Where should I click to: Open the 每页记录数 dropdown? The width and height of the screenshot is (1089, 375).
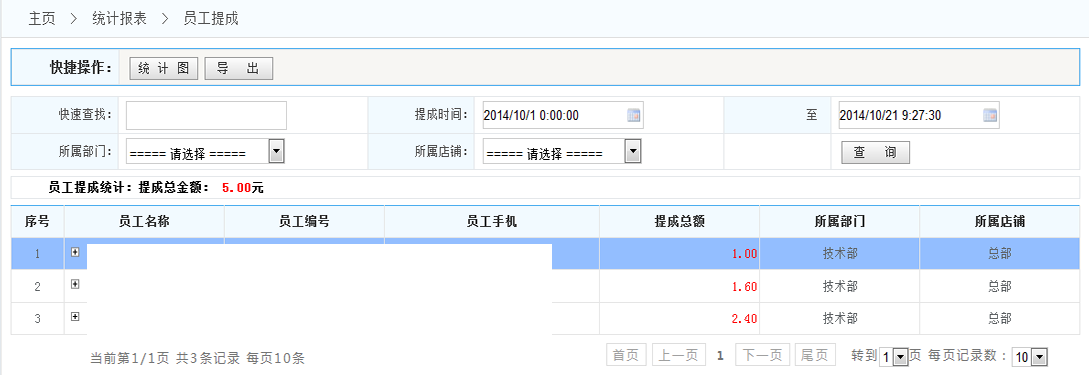pos(1029,357)
